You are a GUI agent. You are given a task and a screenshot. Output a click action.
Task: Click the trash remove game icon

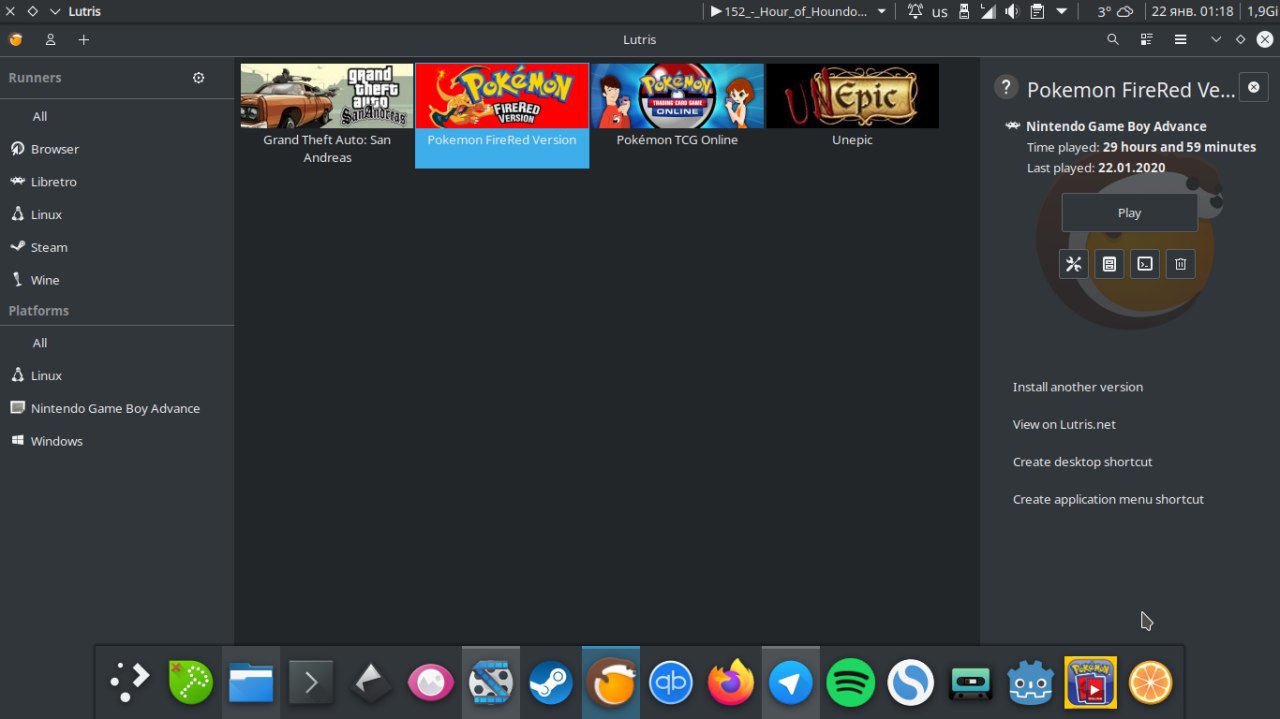tap(1181, 264)
